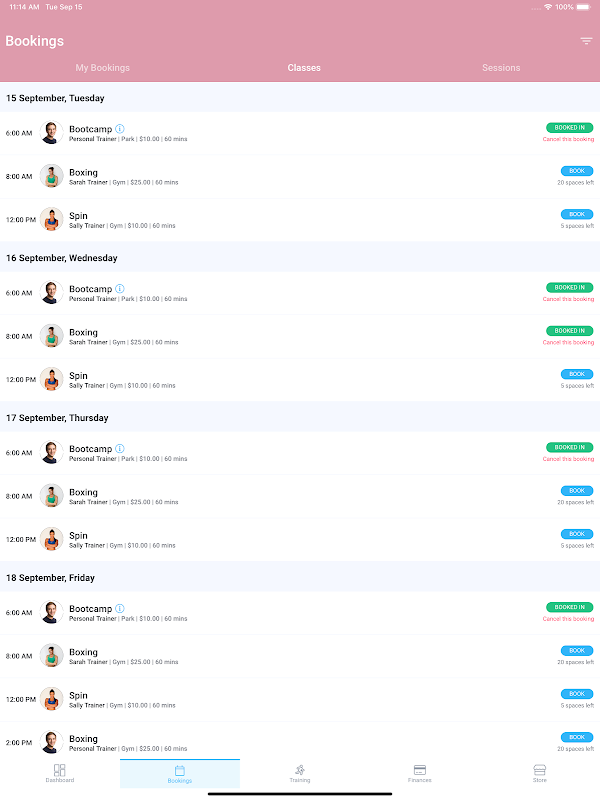Book Friday 2:00 PM Boxing class
This screenshot has width=600, height=800.
coord(577,737)
